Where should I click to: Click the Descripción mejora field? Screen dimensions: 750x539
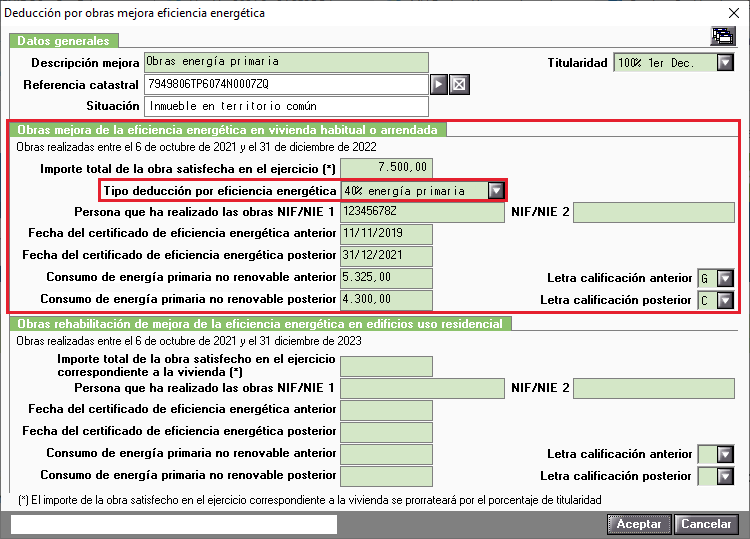[286, 62]
